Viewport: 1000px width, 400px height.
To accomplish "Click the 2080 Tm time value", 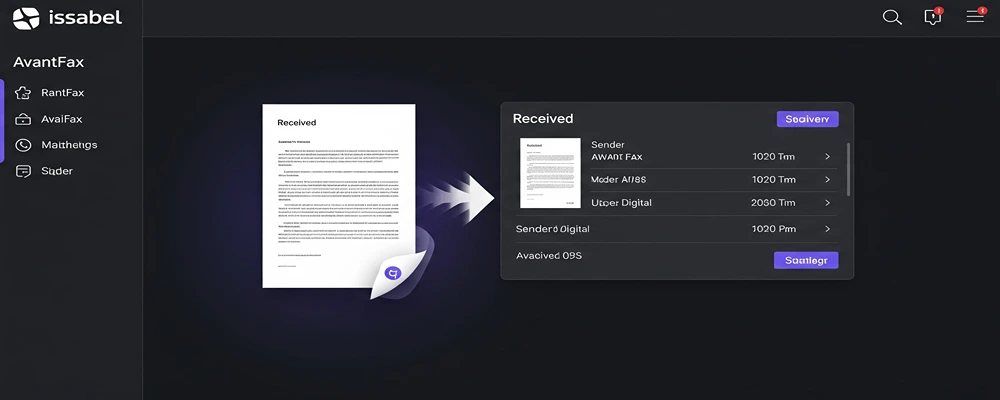I will pyautogui.click(x=774, y=203).
